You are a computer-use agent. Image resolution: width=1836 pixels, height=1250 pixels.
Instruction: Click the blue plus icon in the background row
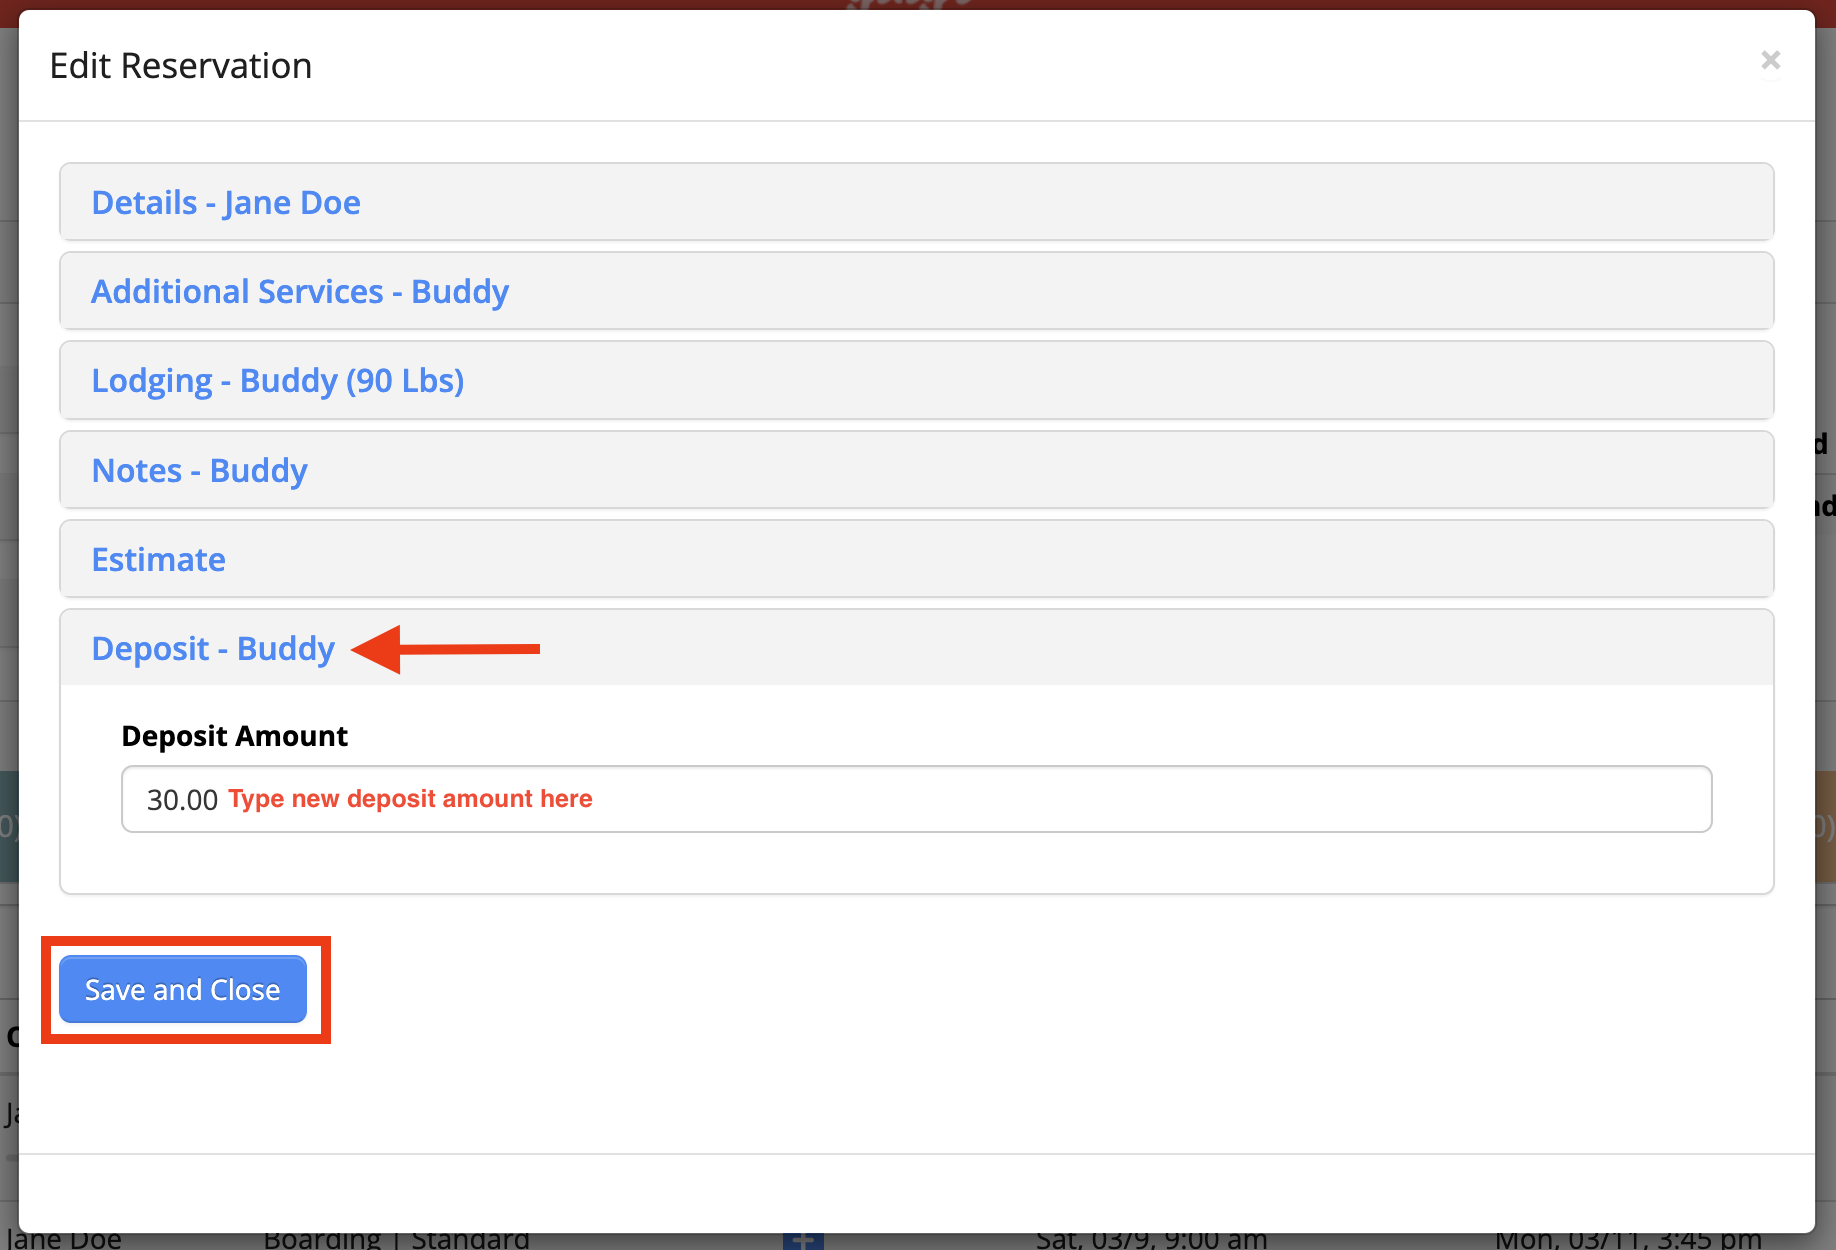(803, 1241)
